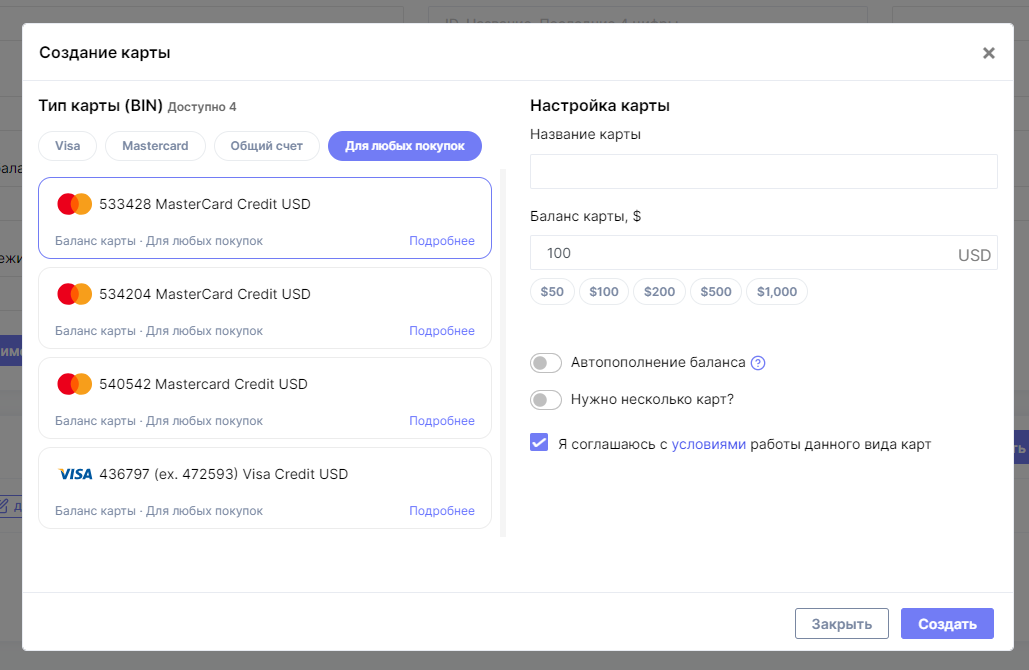Select the Общий счет filter tab
Viewport: 1029px width, 670px height.
(x=266, y=146)
